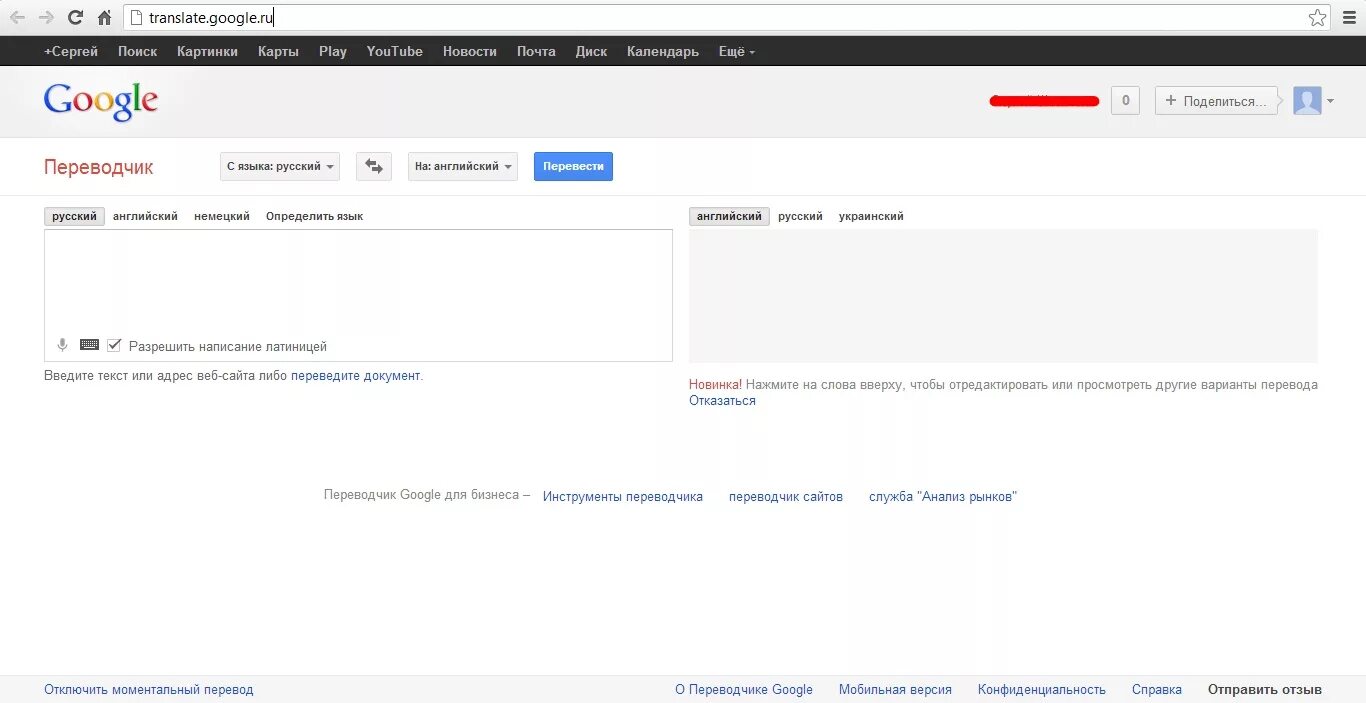This screenshot has width=1366, height=703.
Task: Open 'Инструменты переводчика' link
Action: point(623,497)
